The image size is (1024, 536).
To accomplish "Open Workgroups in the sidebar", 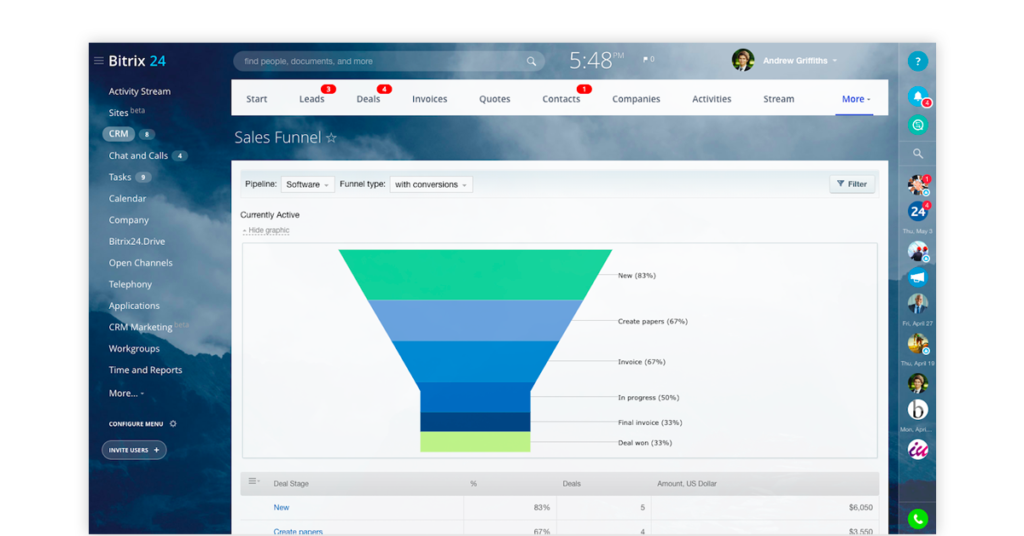I will (134, 349).
